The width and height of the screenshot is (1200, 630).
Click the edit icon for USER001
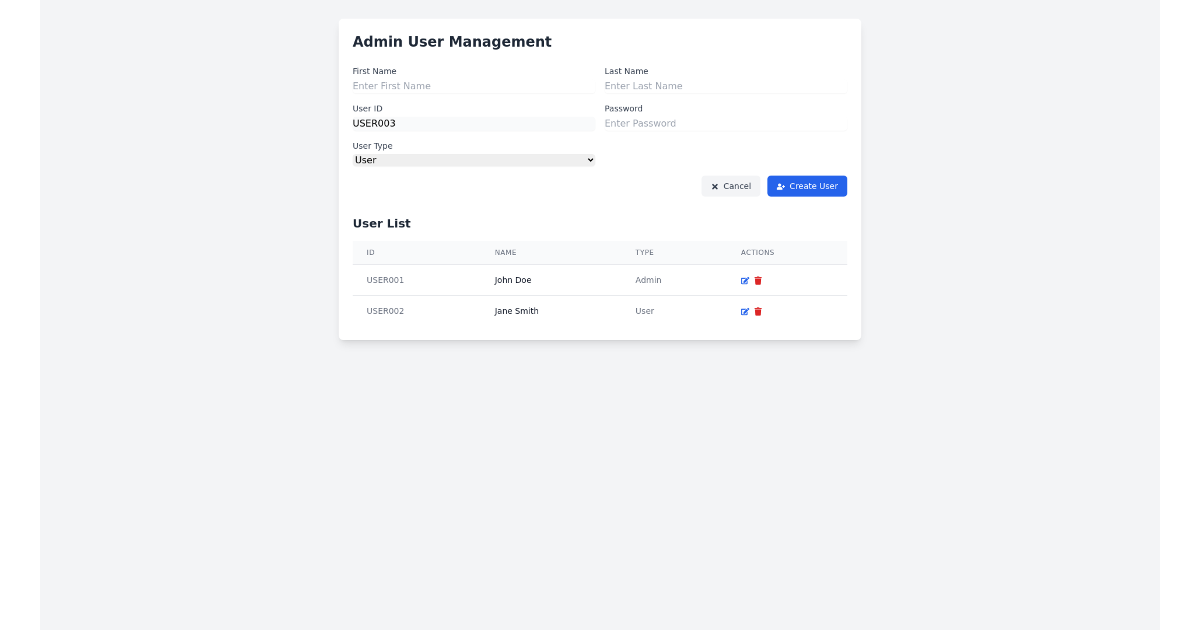[744, 280]
